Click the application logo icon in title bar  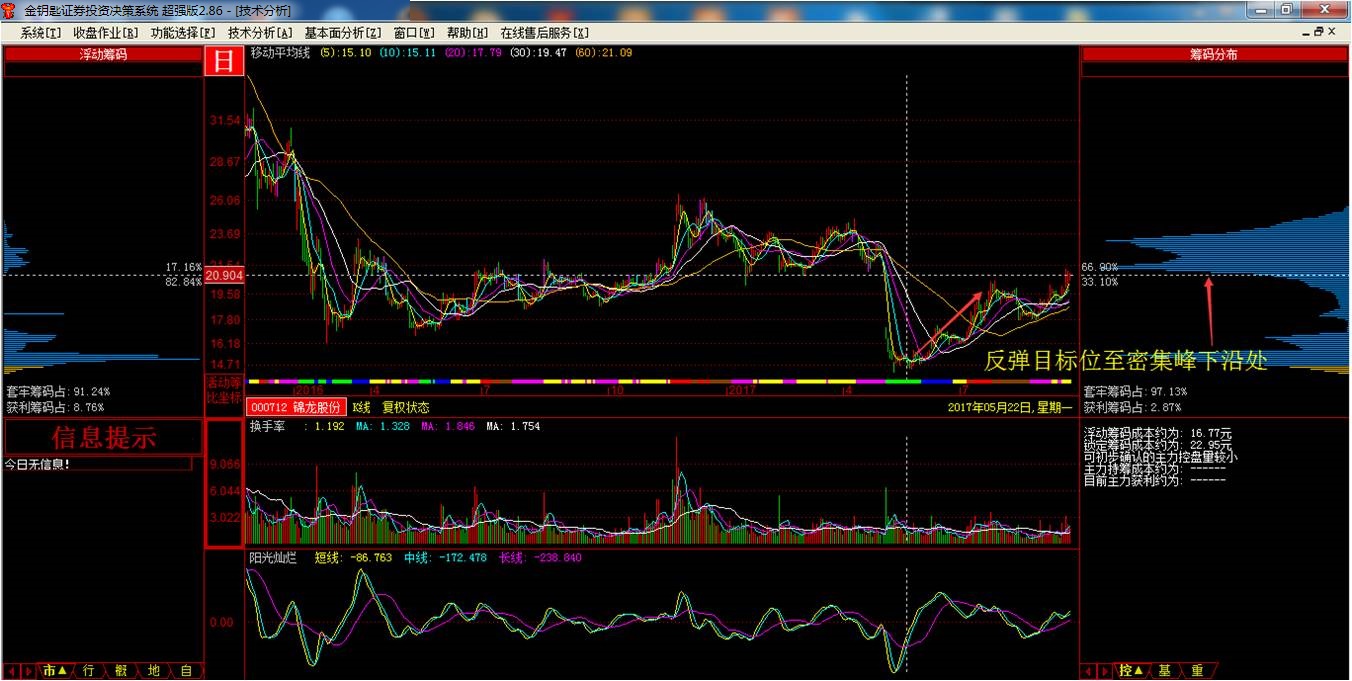click(11, 9)
